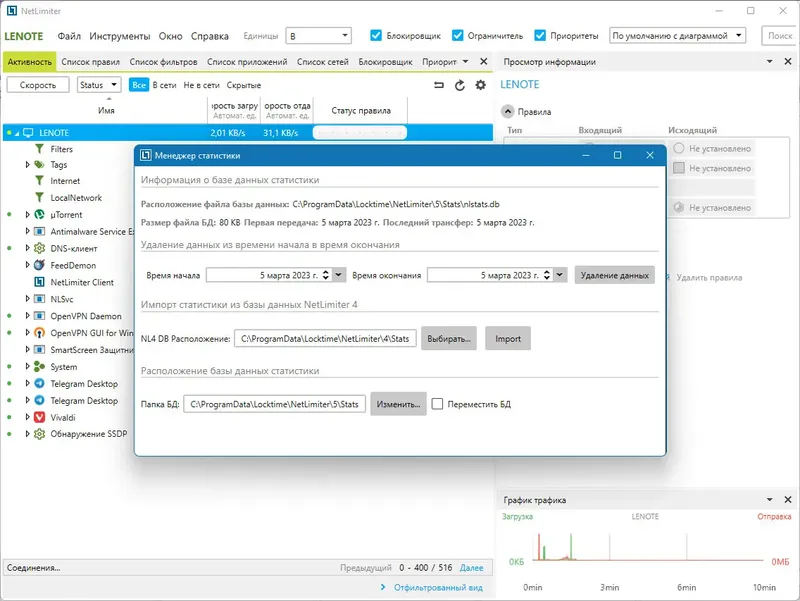The image size is (800, 601).
Task: Toggle the Блокировщик checkbox
Action: coord(376,36)
